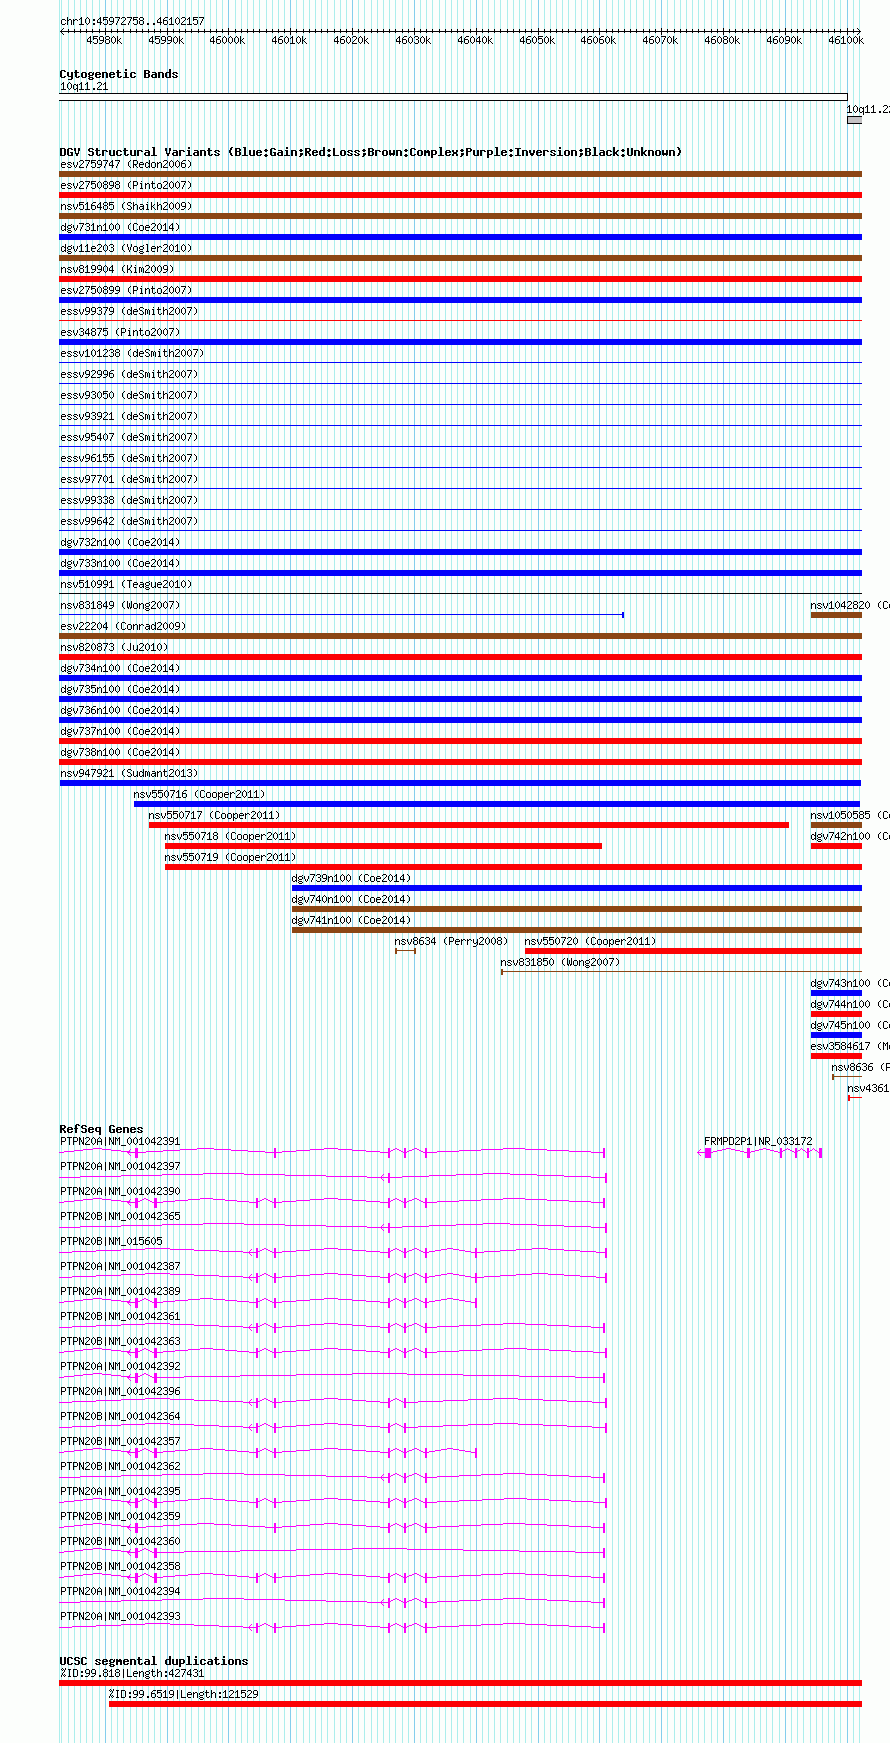Select dgv737n100 (Coe2014) label

[120, 731]
